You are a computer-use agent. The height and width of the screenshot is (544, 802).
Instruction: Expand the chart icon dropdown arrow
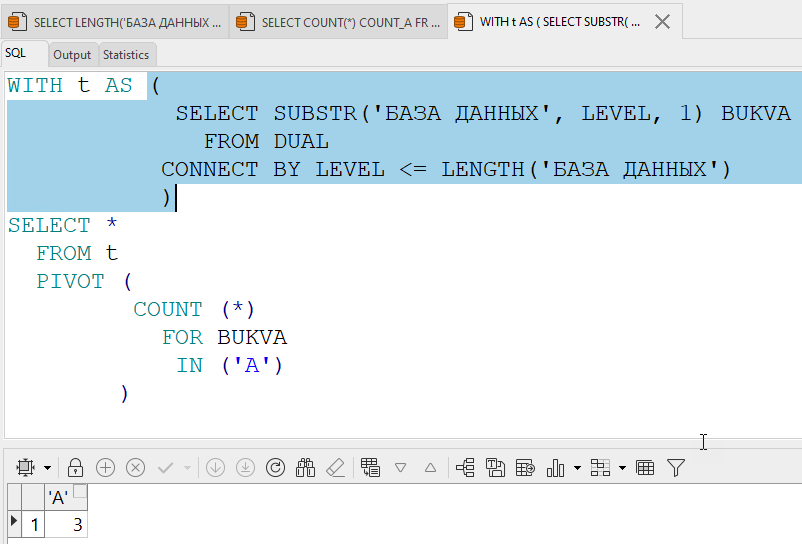[577, 468]
